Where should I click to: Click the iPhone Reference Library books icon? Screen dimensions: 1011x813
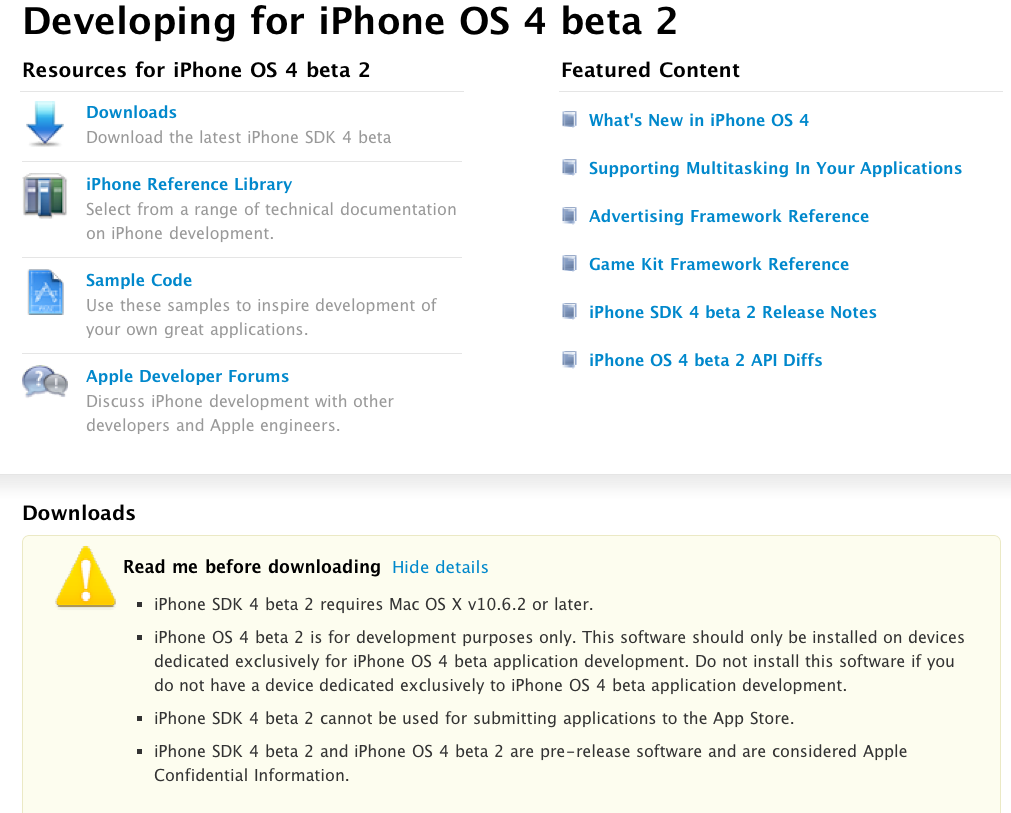pyautogui.click(x=45, y=196)
